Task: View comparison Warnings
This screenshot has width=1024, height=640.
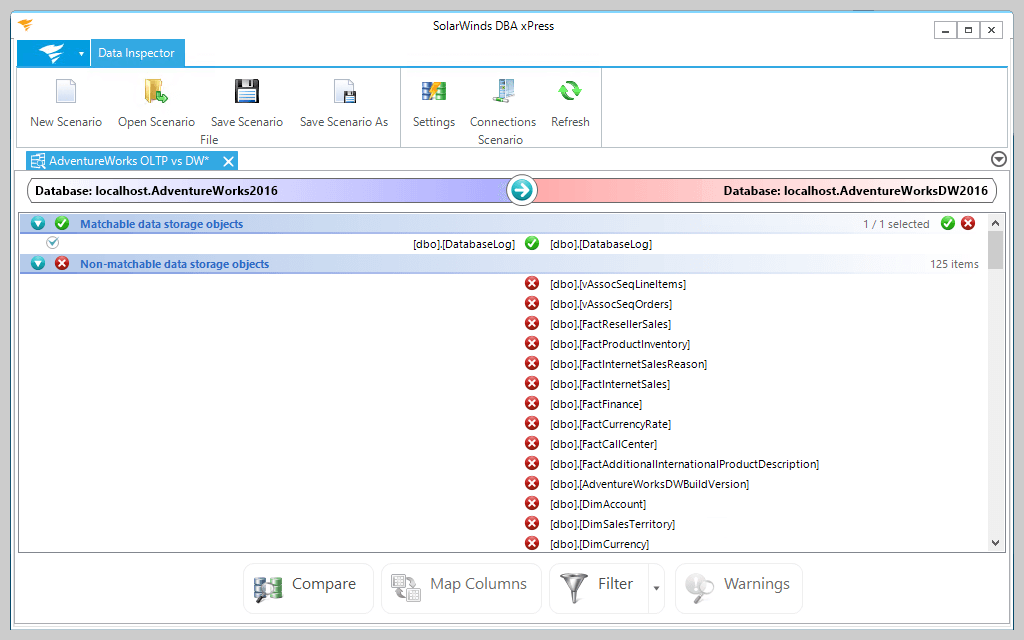Action: tap(738, 588)
